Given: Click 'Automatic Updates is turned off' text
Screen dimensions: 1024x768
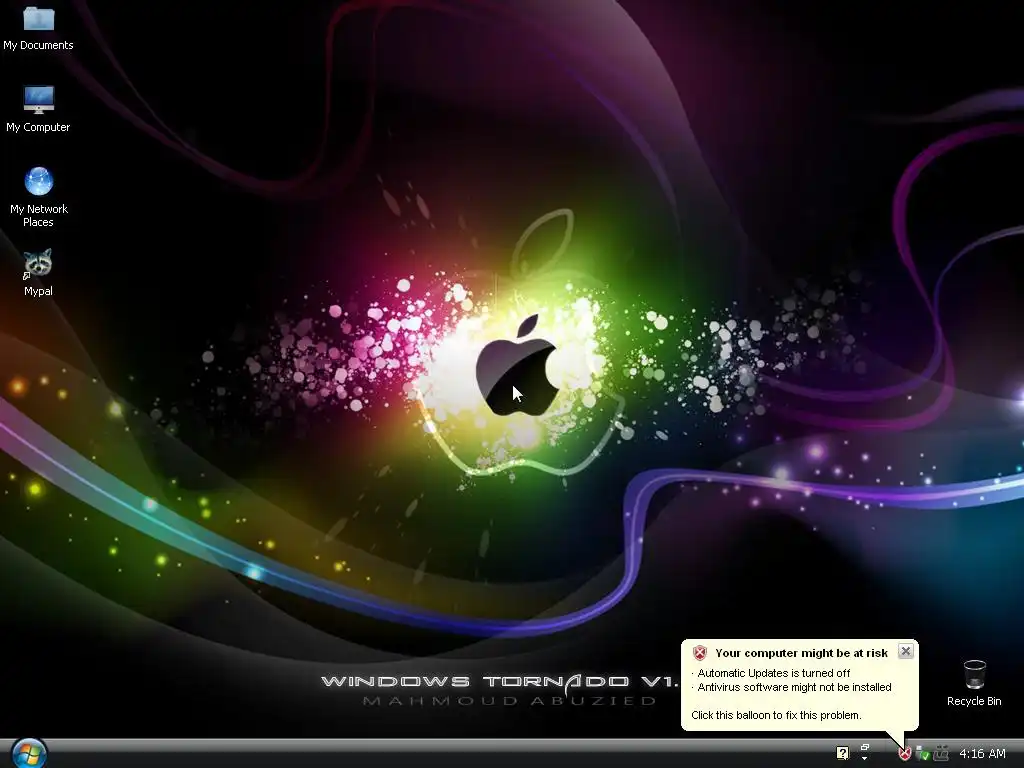Looking at the screenshot, I should pos(774,673).
